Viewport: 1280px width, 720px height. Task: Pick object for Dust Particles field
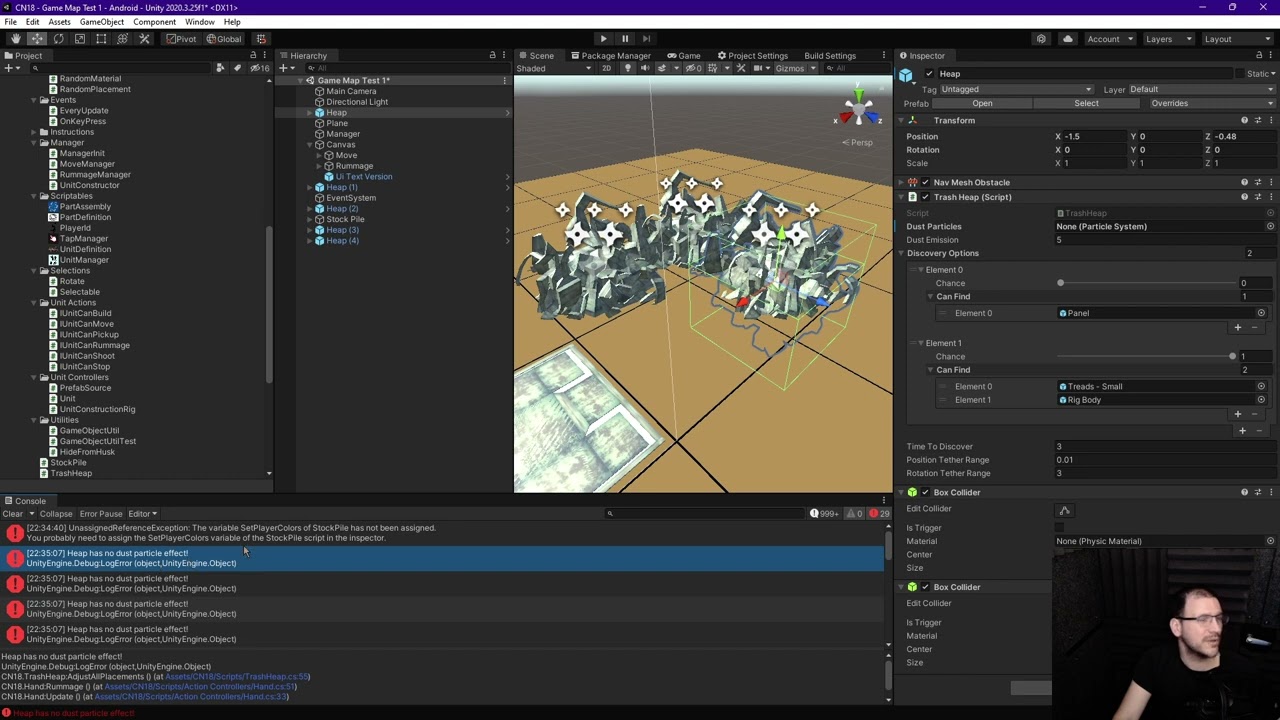[1270, 226]
